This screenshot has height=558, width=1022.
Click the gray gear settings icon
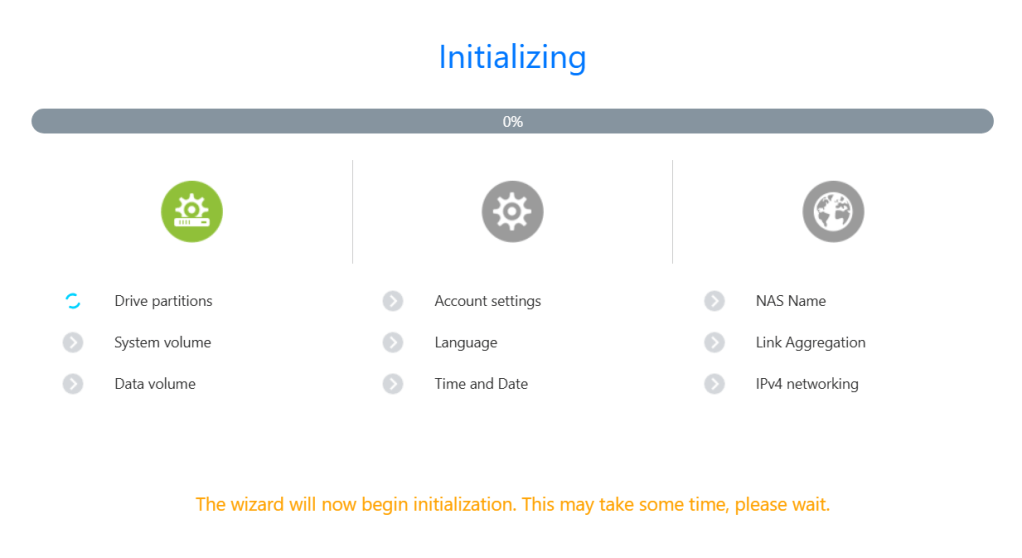[512, 211]
